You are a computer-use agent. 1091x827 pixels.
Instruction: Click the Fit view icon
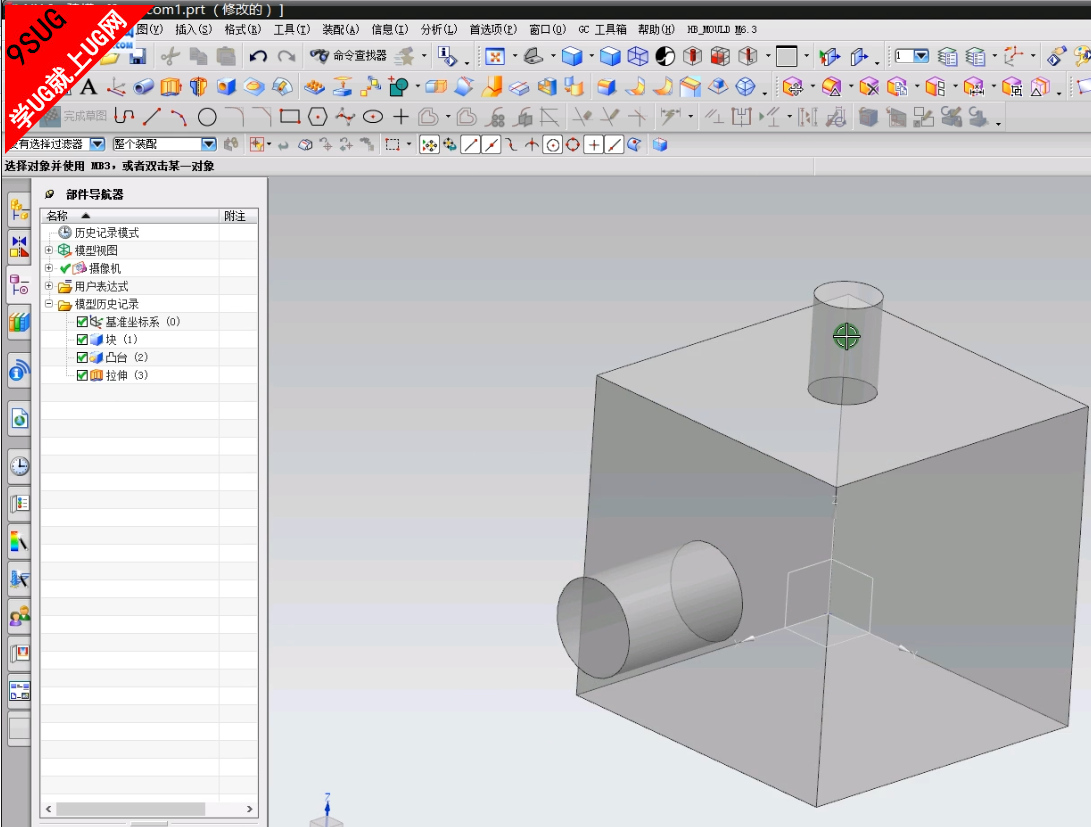(x=495, y=56)
